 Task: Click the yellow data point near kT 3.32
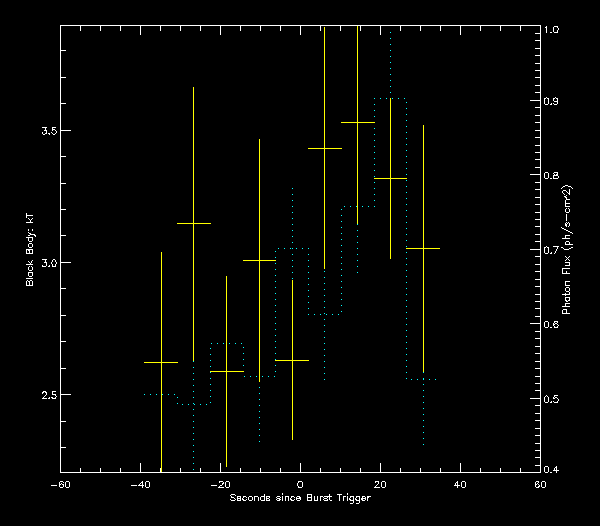(390, 178)
